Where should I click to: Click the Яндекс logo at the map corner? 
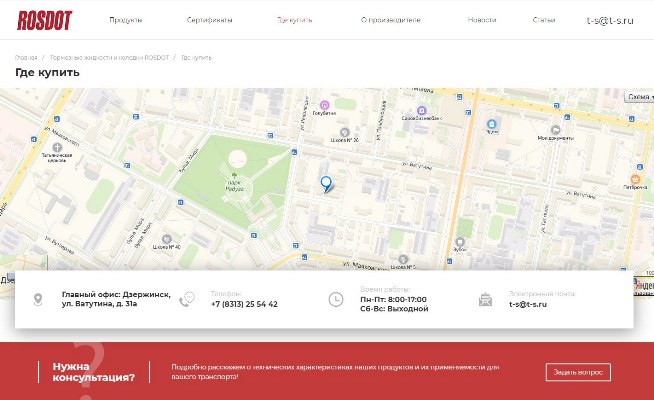pyautogui.click(x=644, y=286)
